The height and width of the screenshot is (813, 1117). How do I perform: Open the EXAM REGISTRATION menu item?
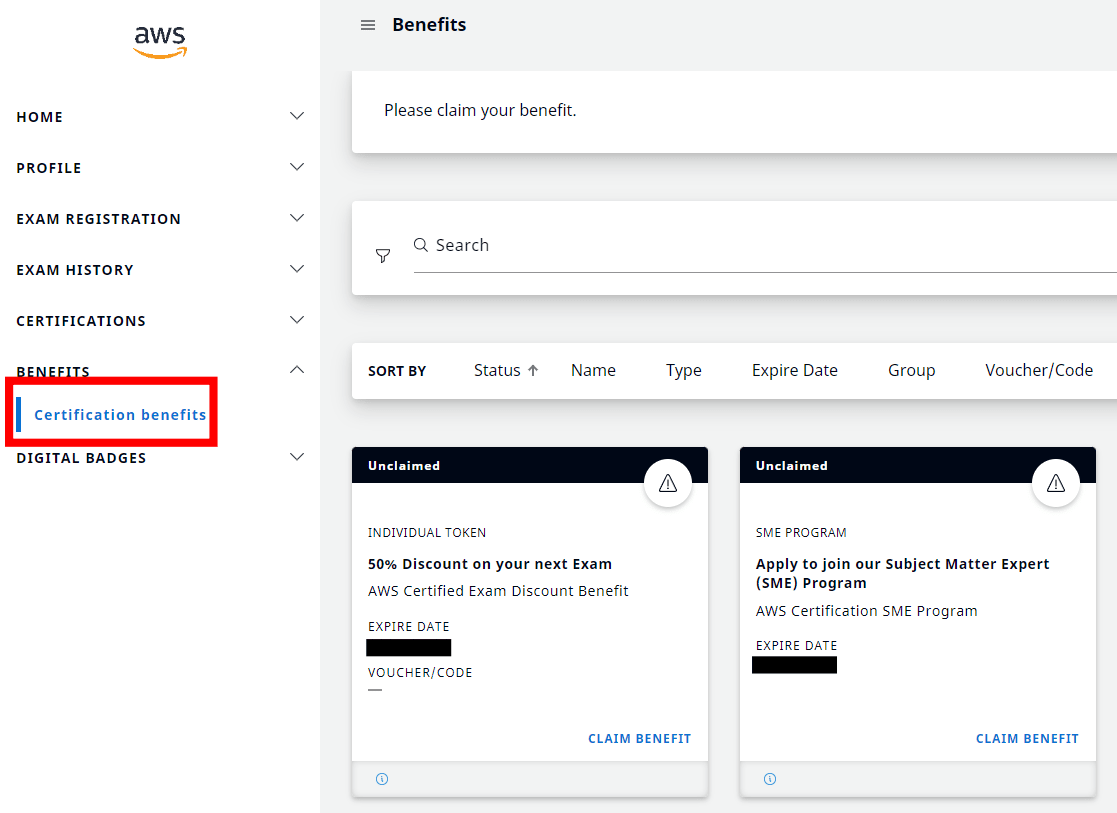(98, 219)
